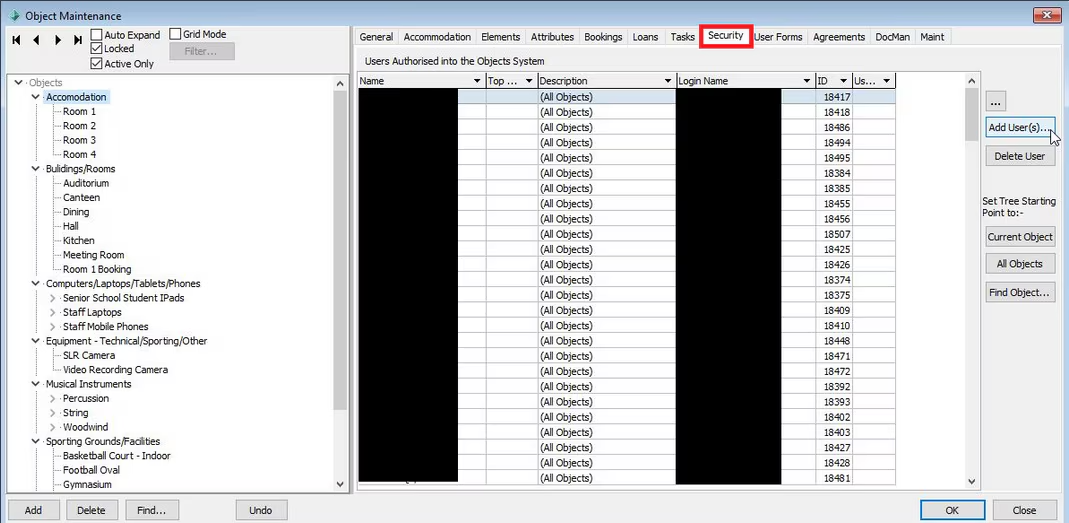Open the ID column filter dropdown
Viewport: 1069px width, 523px height.
(x=844, y=81)
